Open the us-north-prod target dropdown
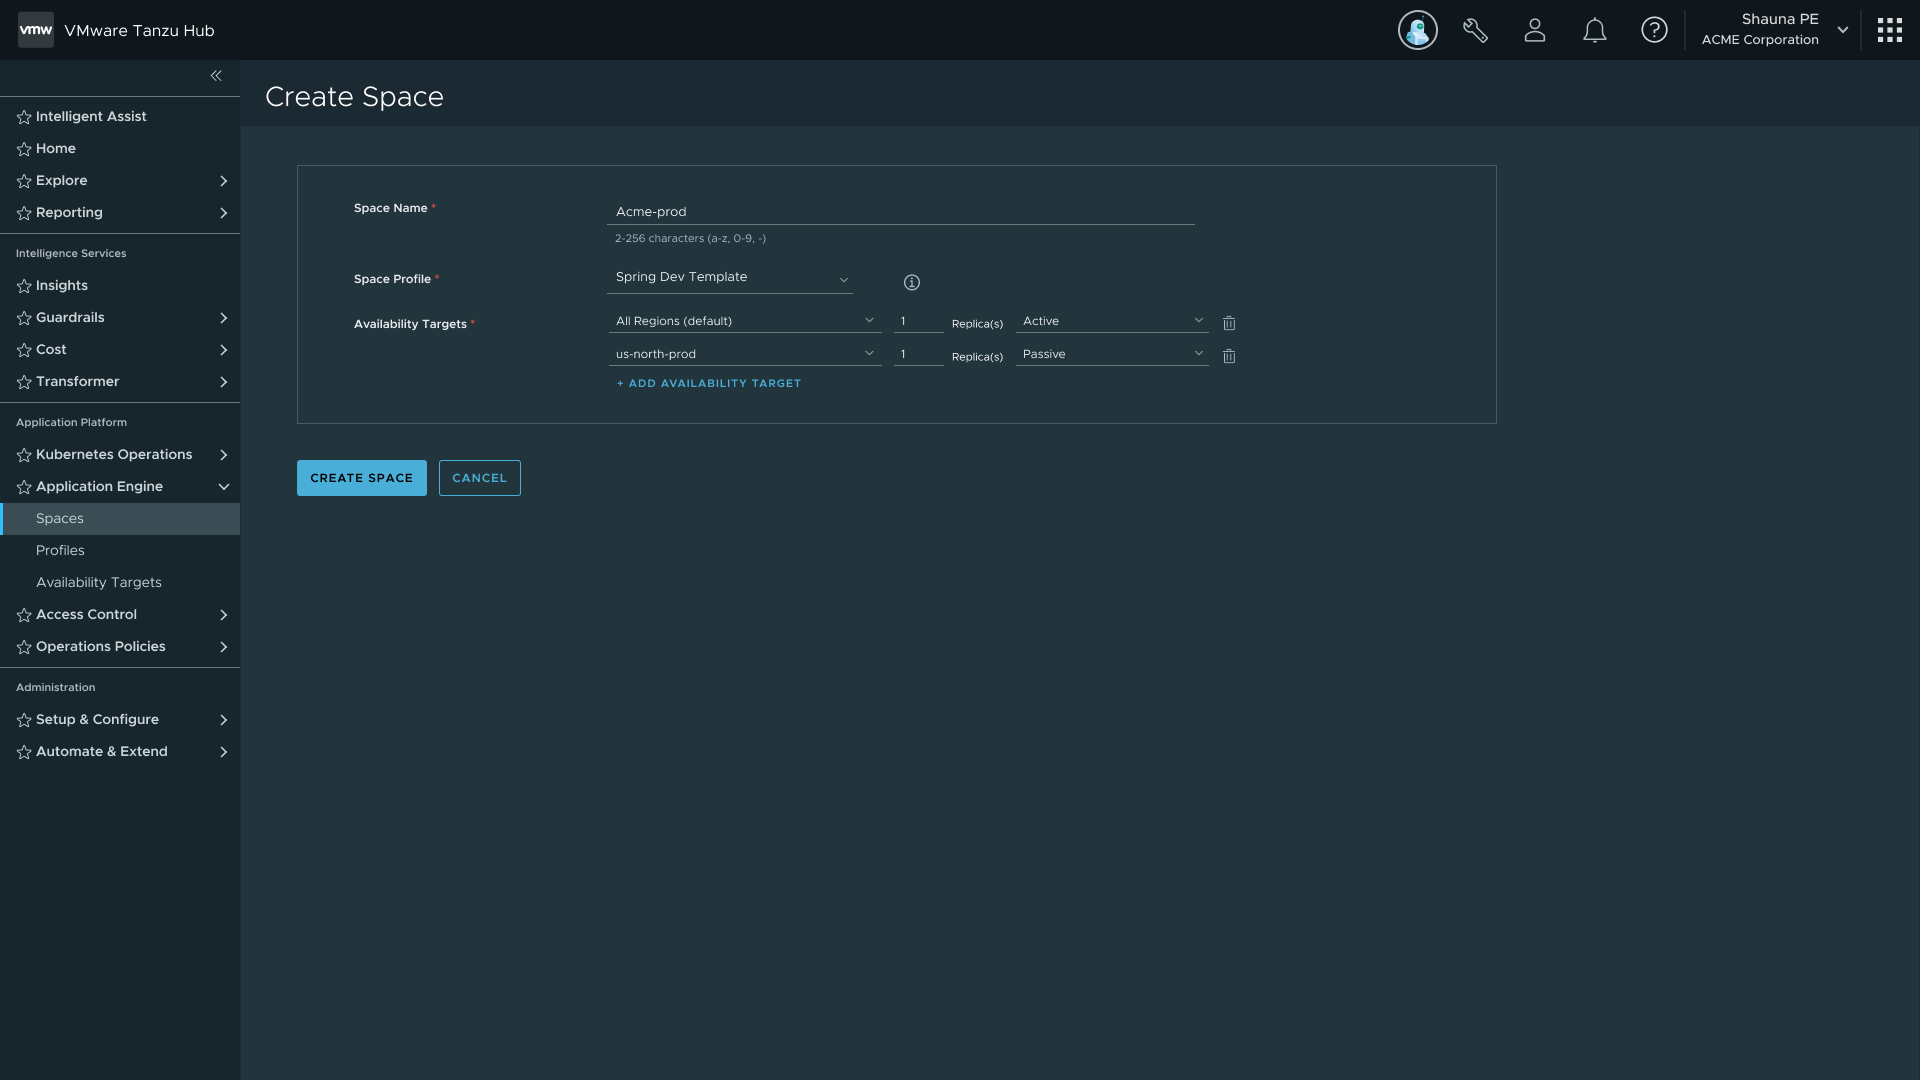The image size is (1920, 1080). pyautogui.click(x=745, y=354)
